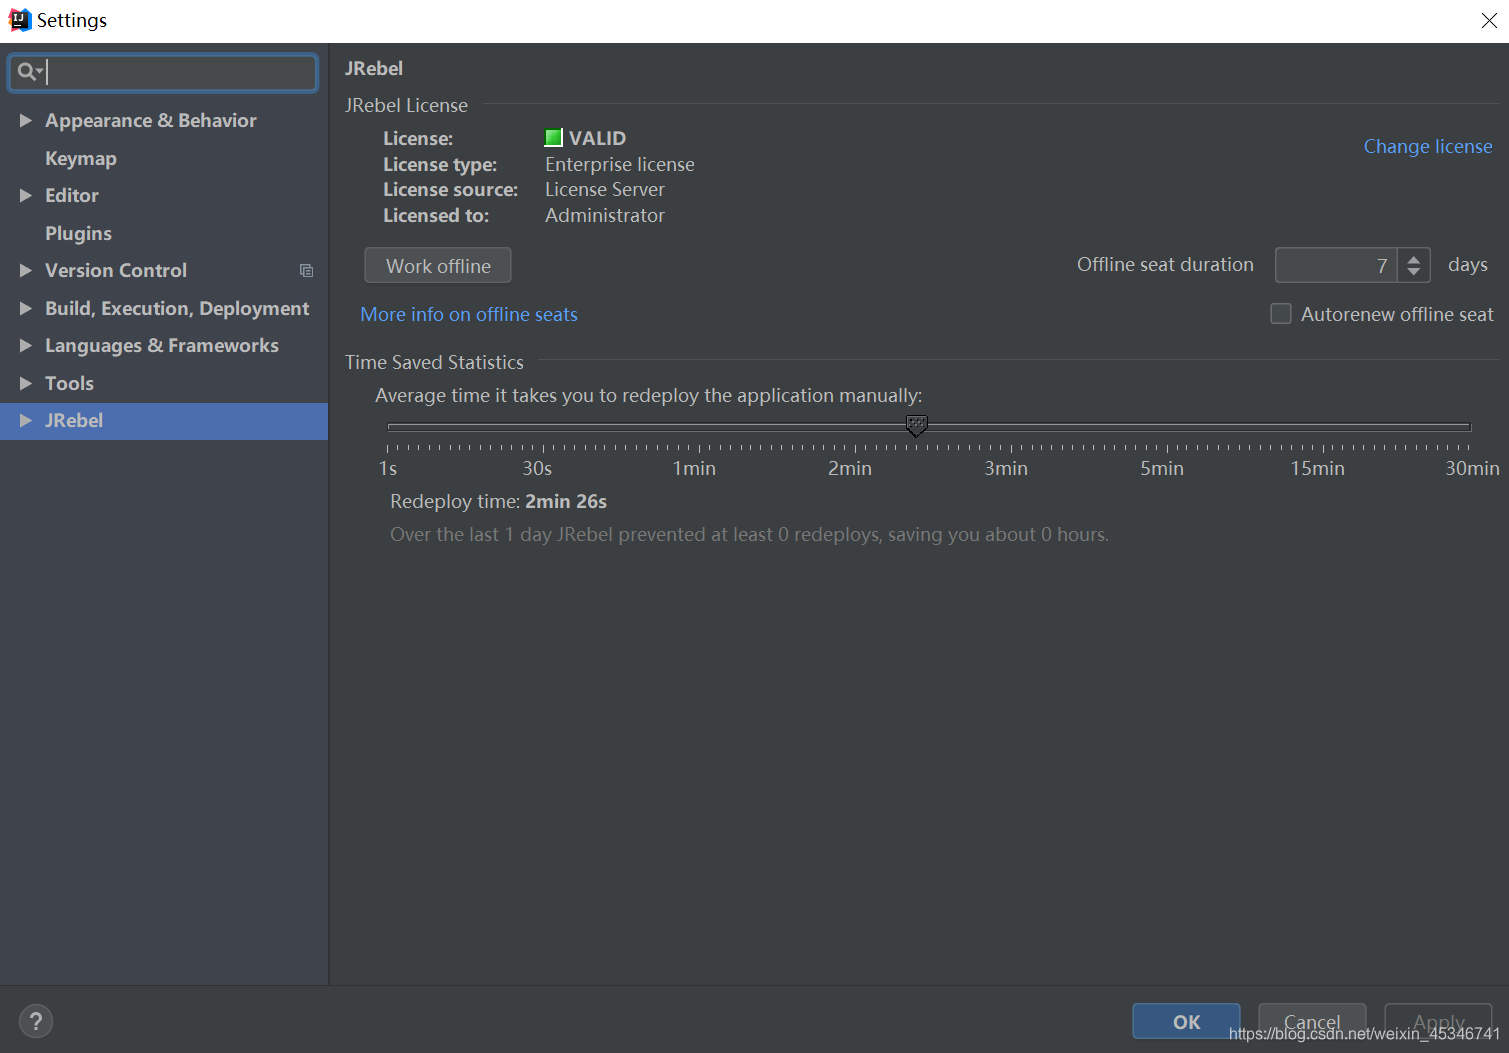Click the Cancel button
The width and height of the screenshot is (1509, 1053).
[x=1312, y=1021]
